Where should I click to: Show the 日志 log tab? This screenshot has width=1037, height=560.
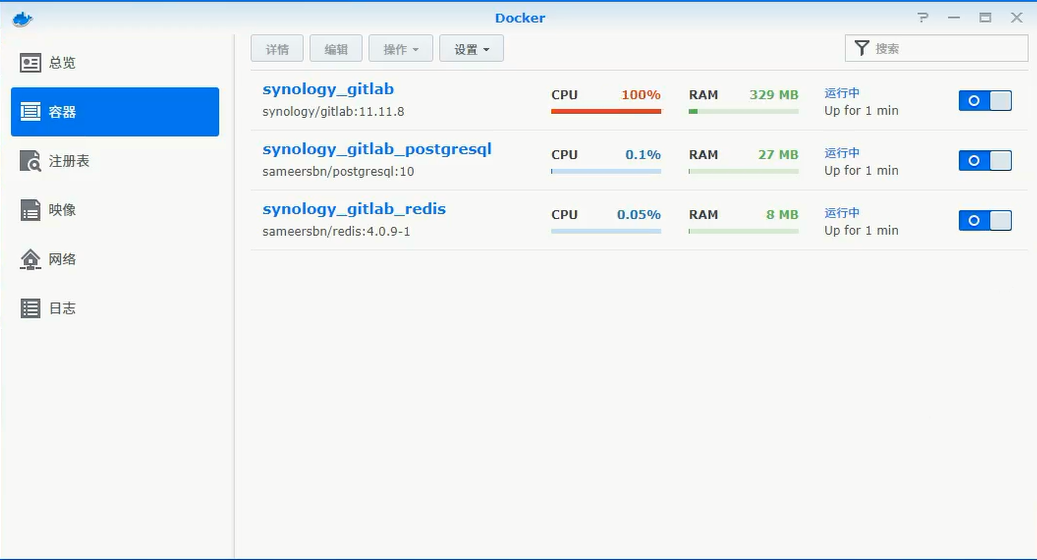[115, 308]
